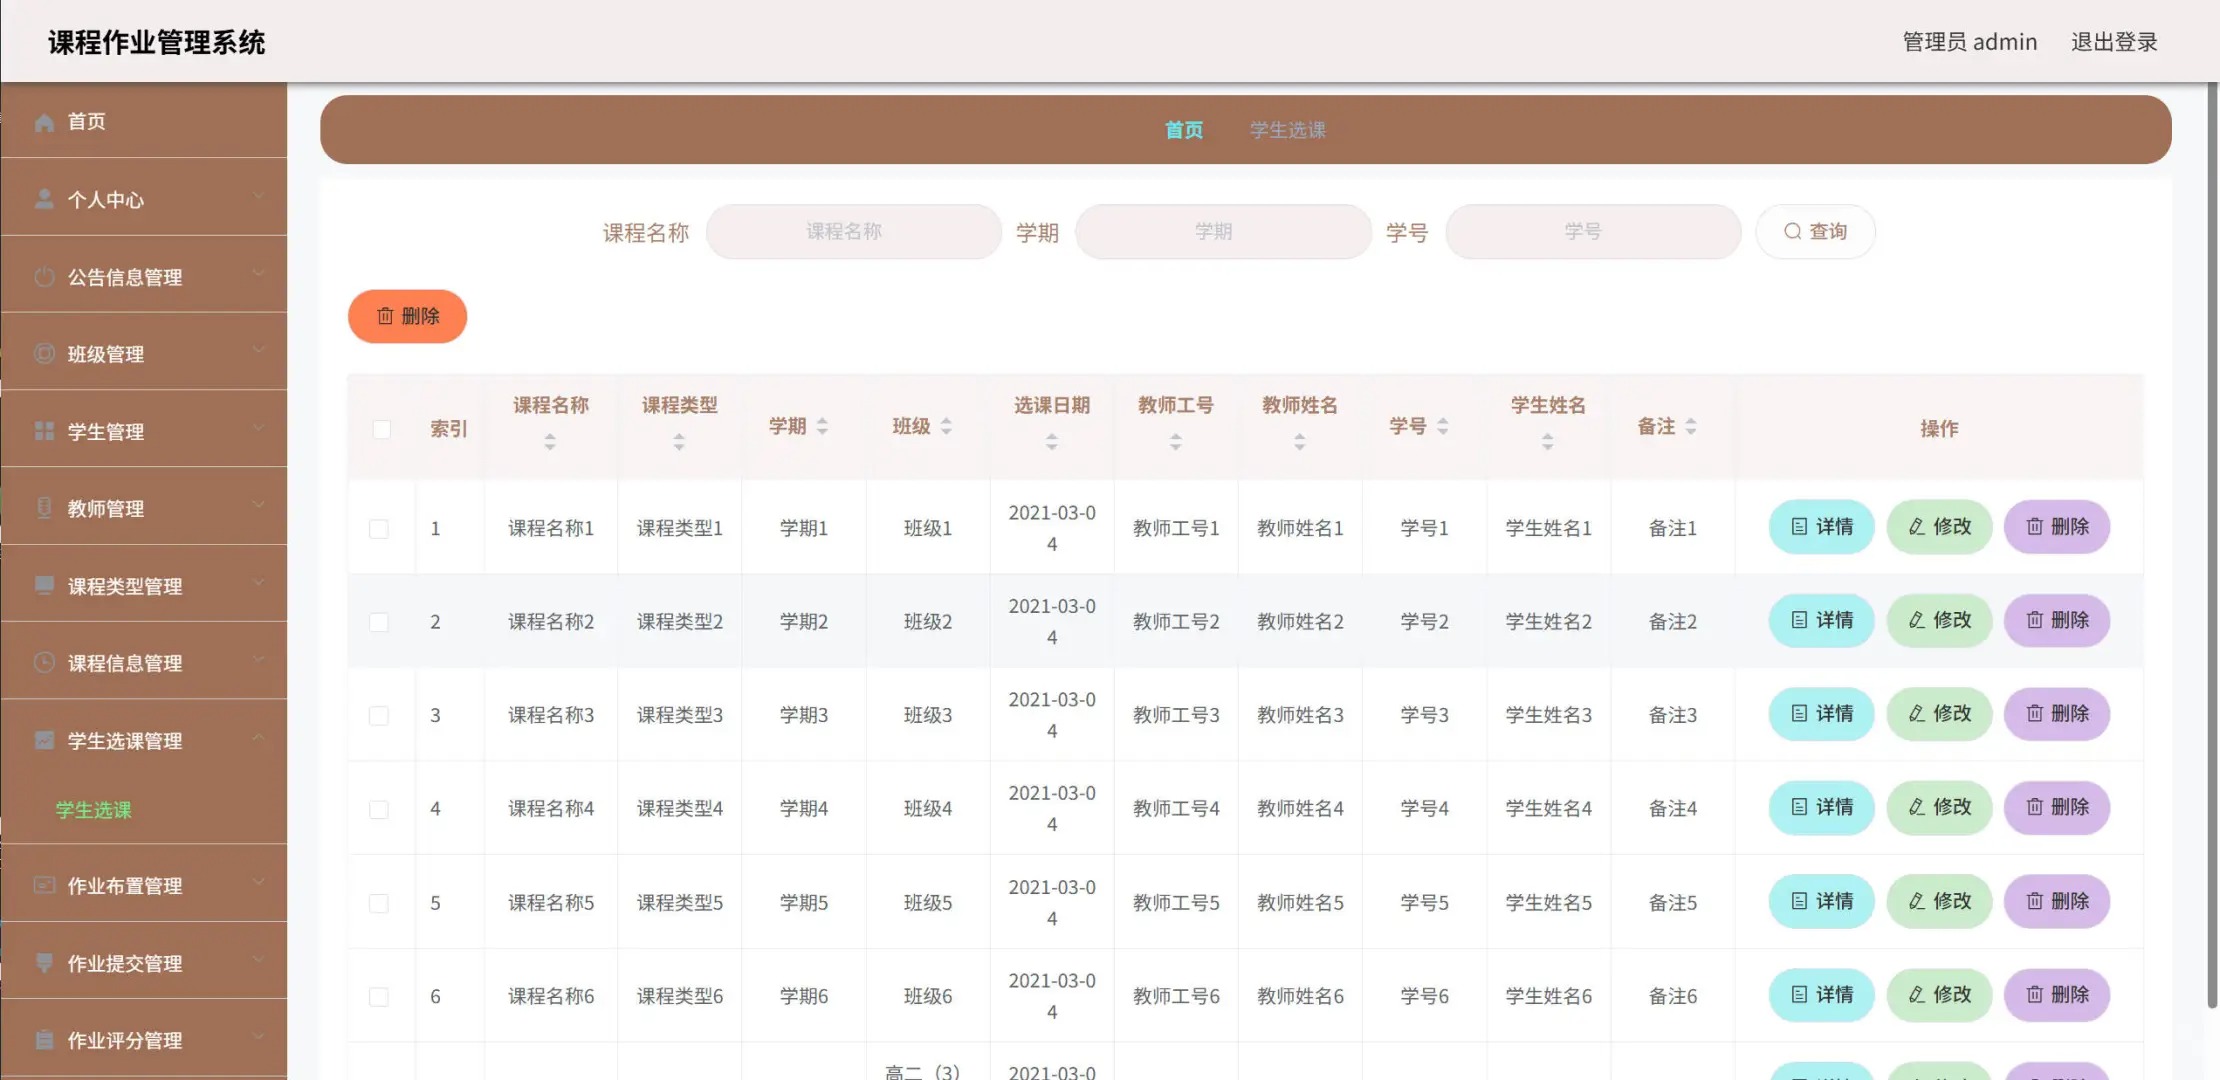
Task: Check the row for 课程名称3
Action: pyautogui.click(x=379, y=716)
